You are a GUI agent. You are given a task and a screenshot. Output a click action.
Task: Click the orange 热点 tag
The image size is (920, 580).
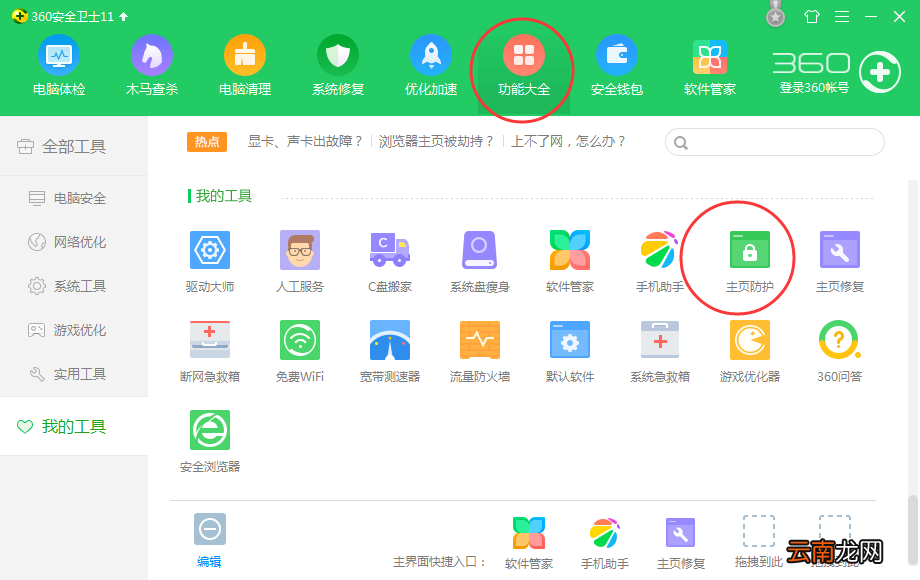click(x=207, y=142)
